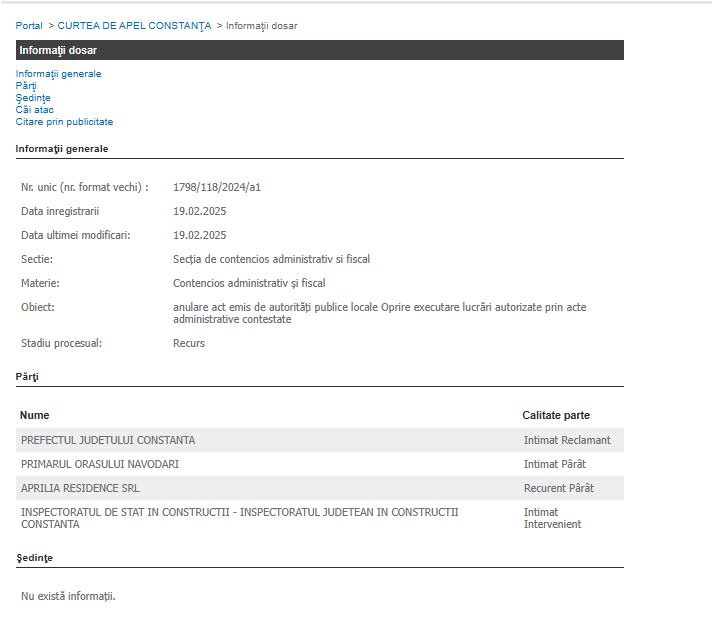Click the Data ultimei modificari label
The width and height of the screenshot is (713, 631).
pos(75,235)
